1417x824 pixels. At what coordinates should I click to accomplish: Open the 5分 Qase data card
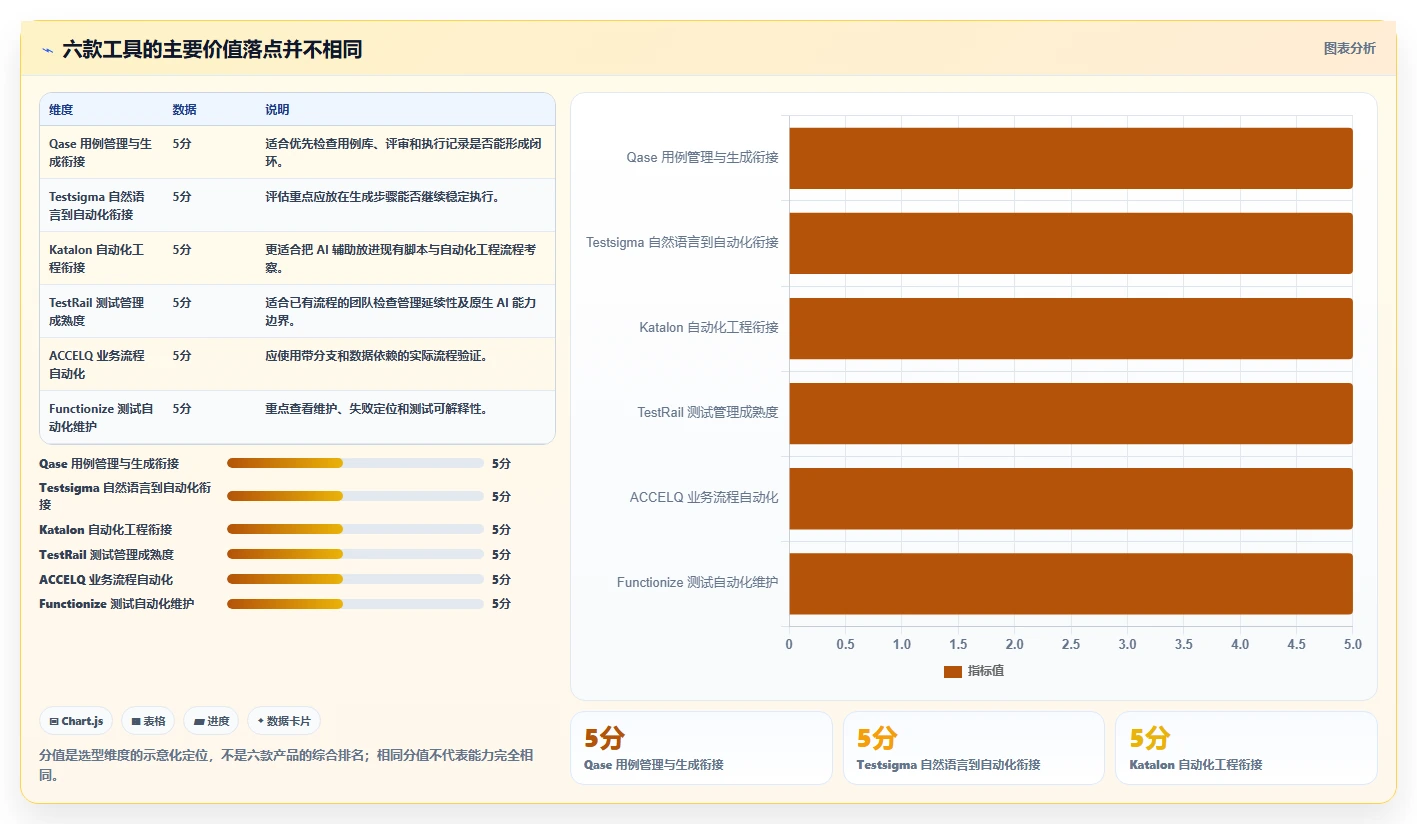click(x=701, y=748)
